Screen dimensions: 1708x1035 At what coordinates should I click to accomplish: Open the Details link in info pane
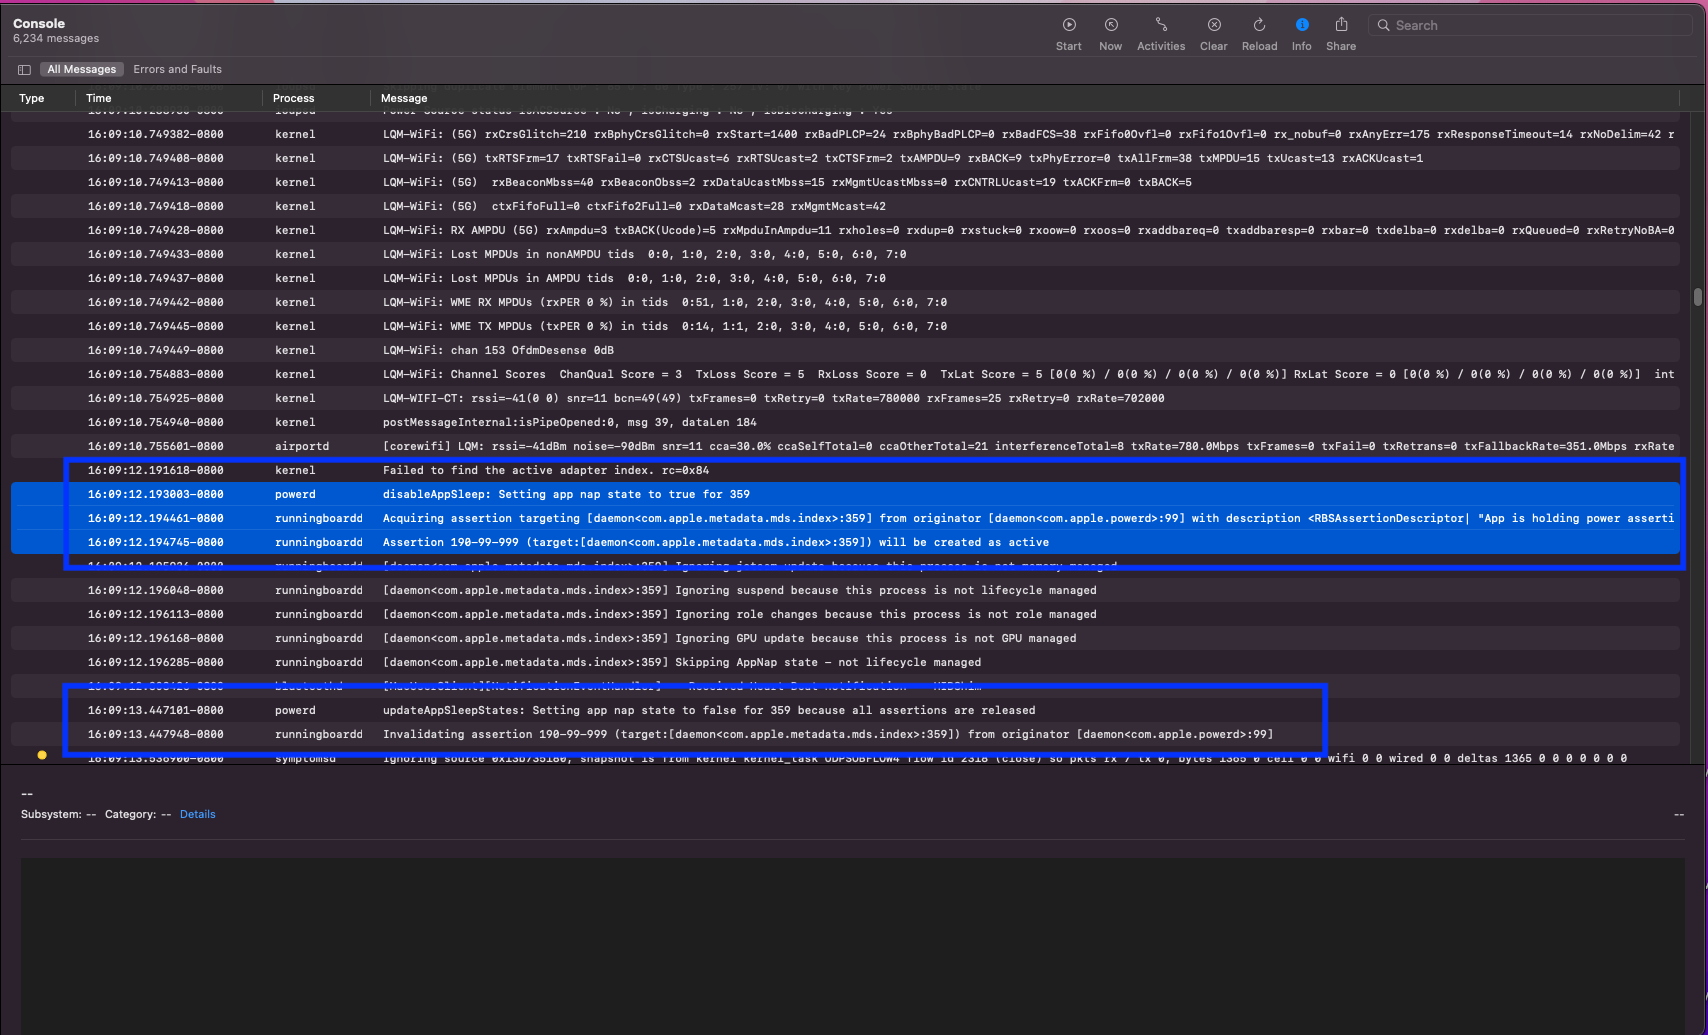click(x=198, y=814)
